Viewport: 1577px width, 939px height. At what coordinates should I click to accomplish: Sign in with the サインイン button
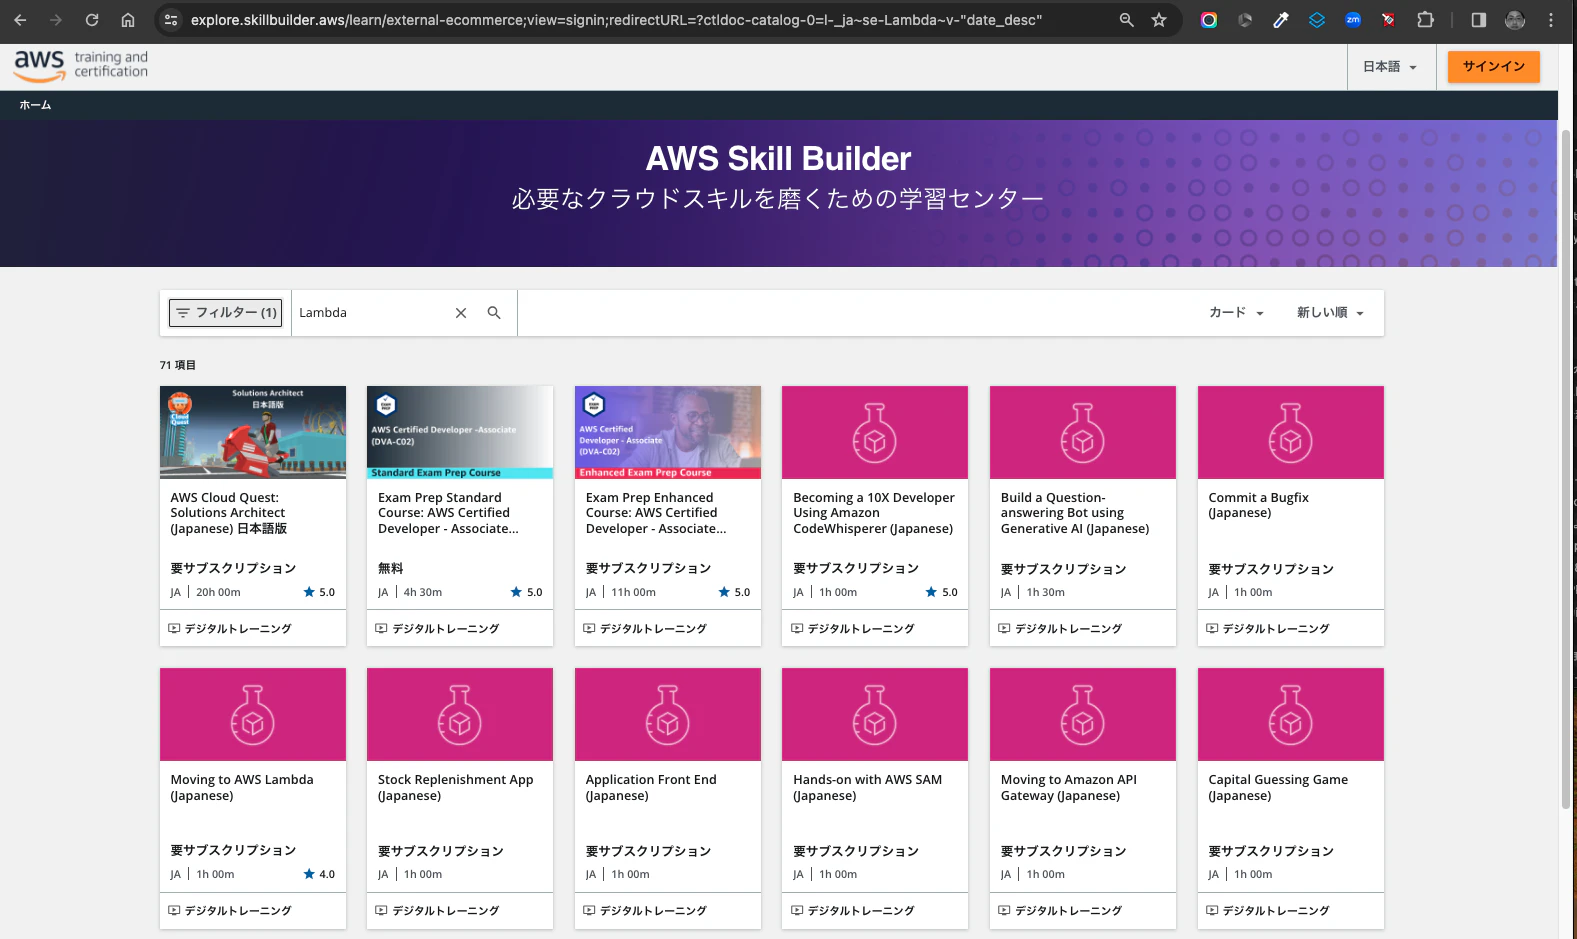click(x=1494, y=67)
